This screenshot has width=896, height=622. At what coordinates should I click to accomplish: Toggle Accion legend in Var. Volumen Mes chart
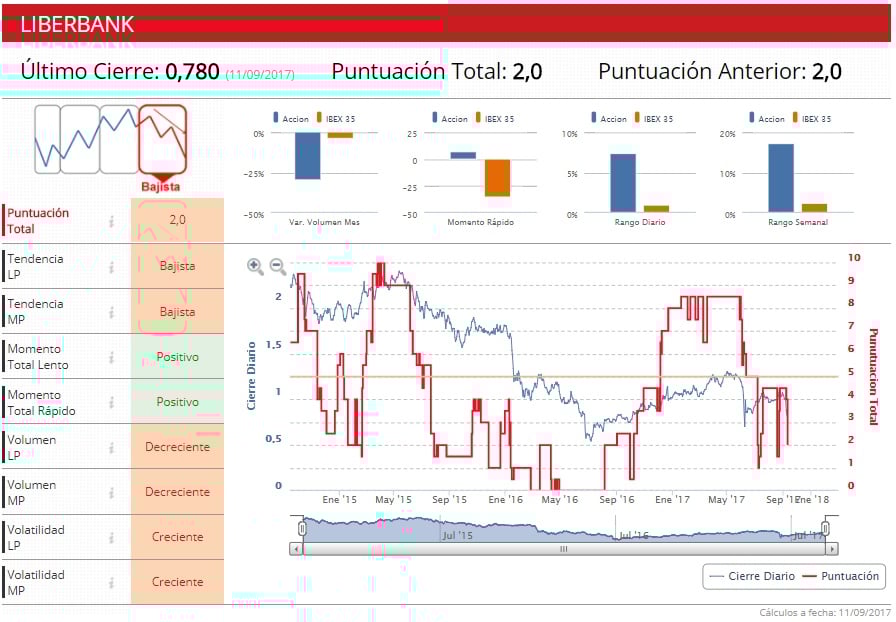tap(291, 118)
